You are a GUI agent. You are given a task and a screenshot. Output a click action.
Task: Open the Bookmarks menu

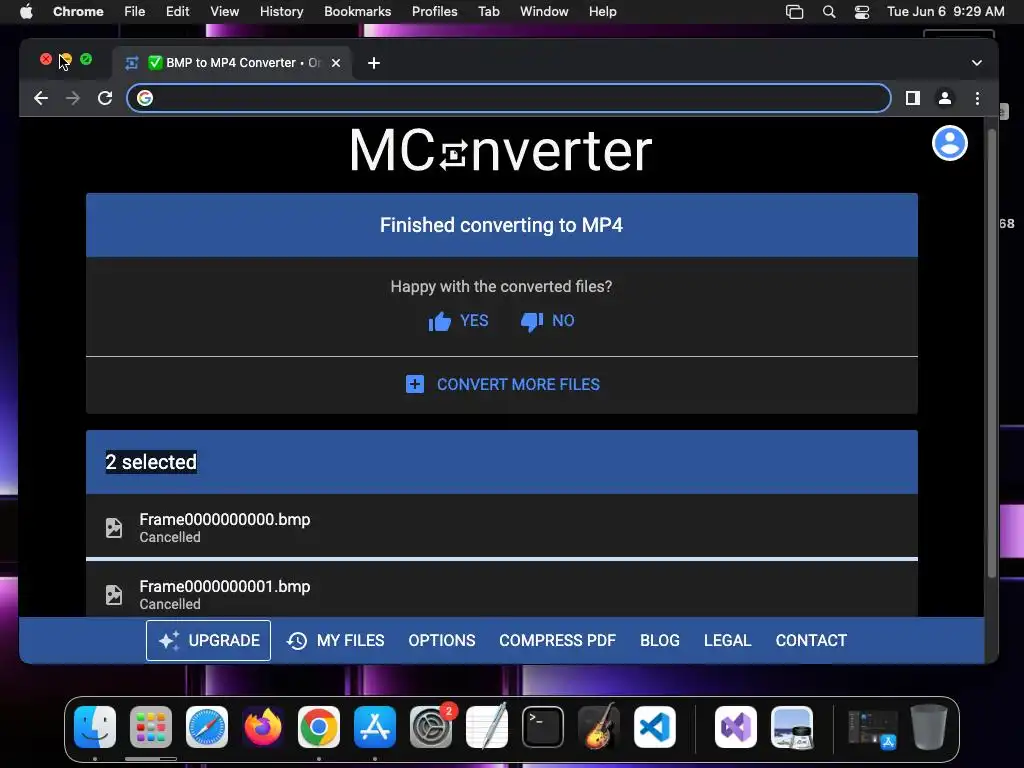(x=357, y=12)
